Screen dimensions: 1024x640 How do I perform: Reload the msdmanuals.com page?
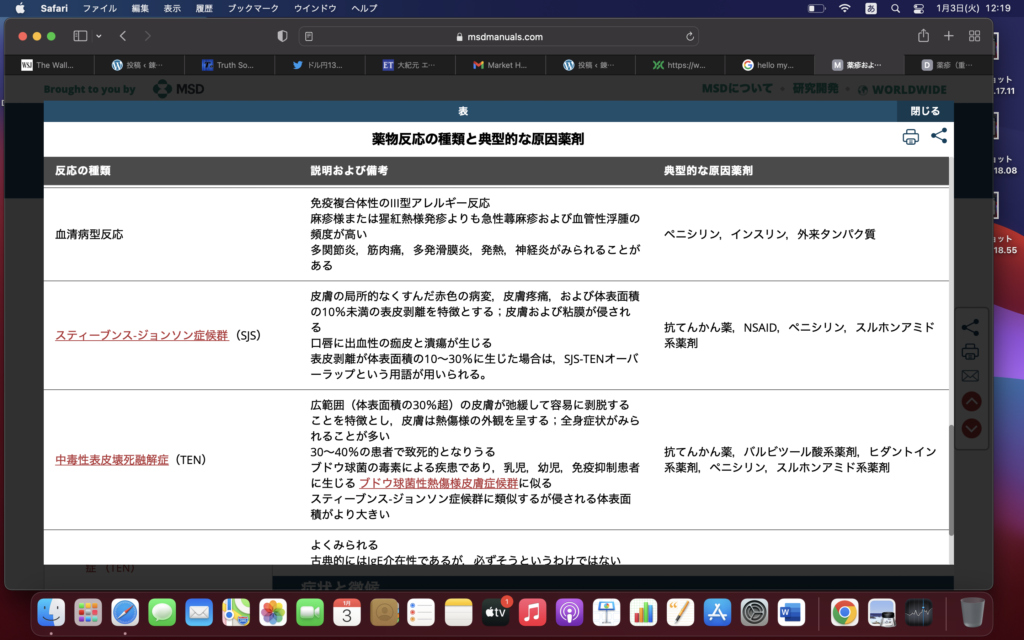[x=690, y=37]
